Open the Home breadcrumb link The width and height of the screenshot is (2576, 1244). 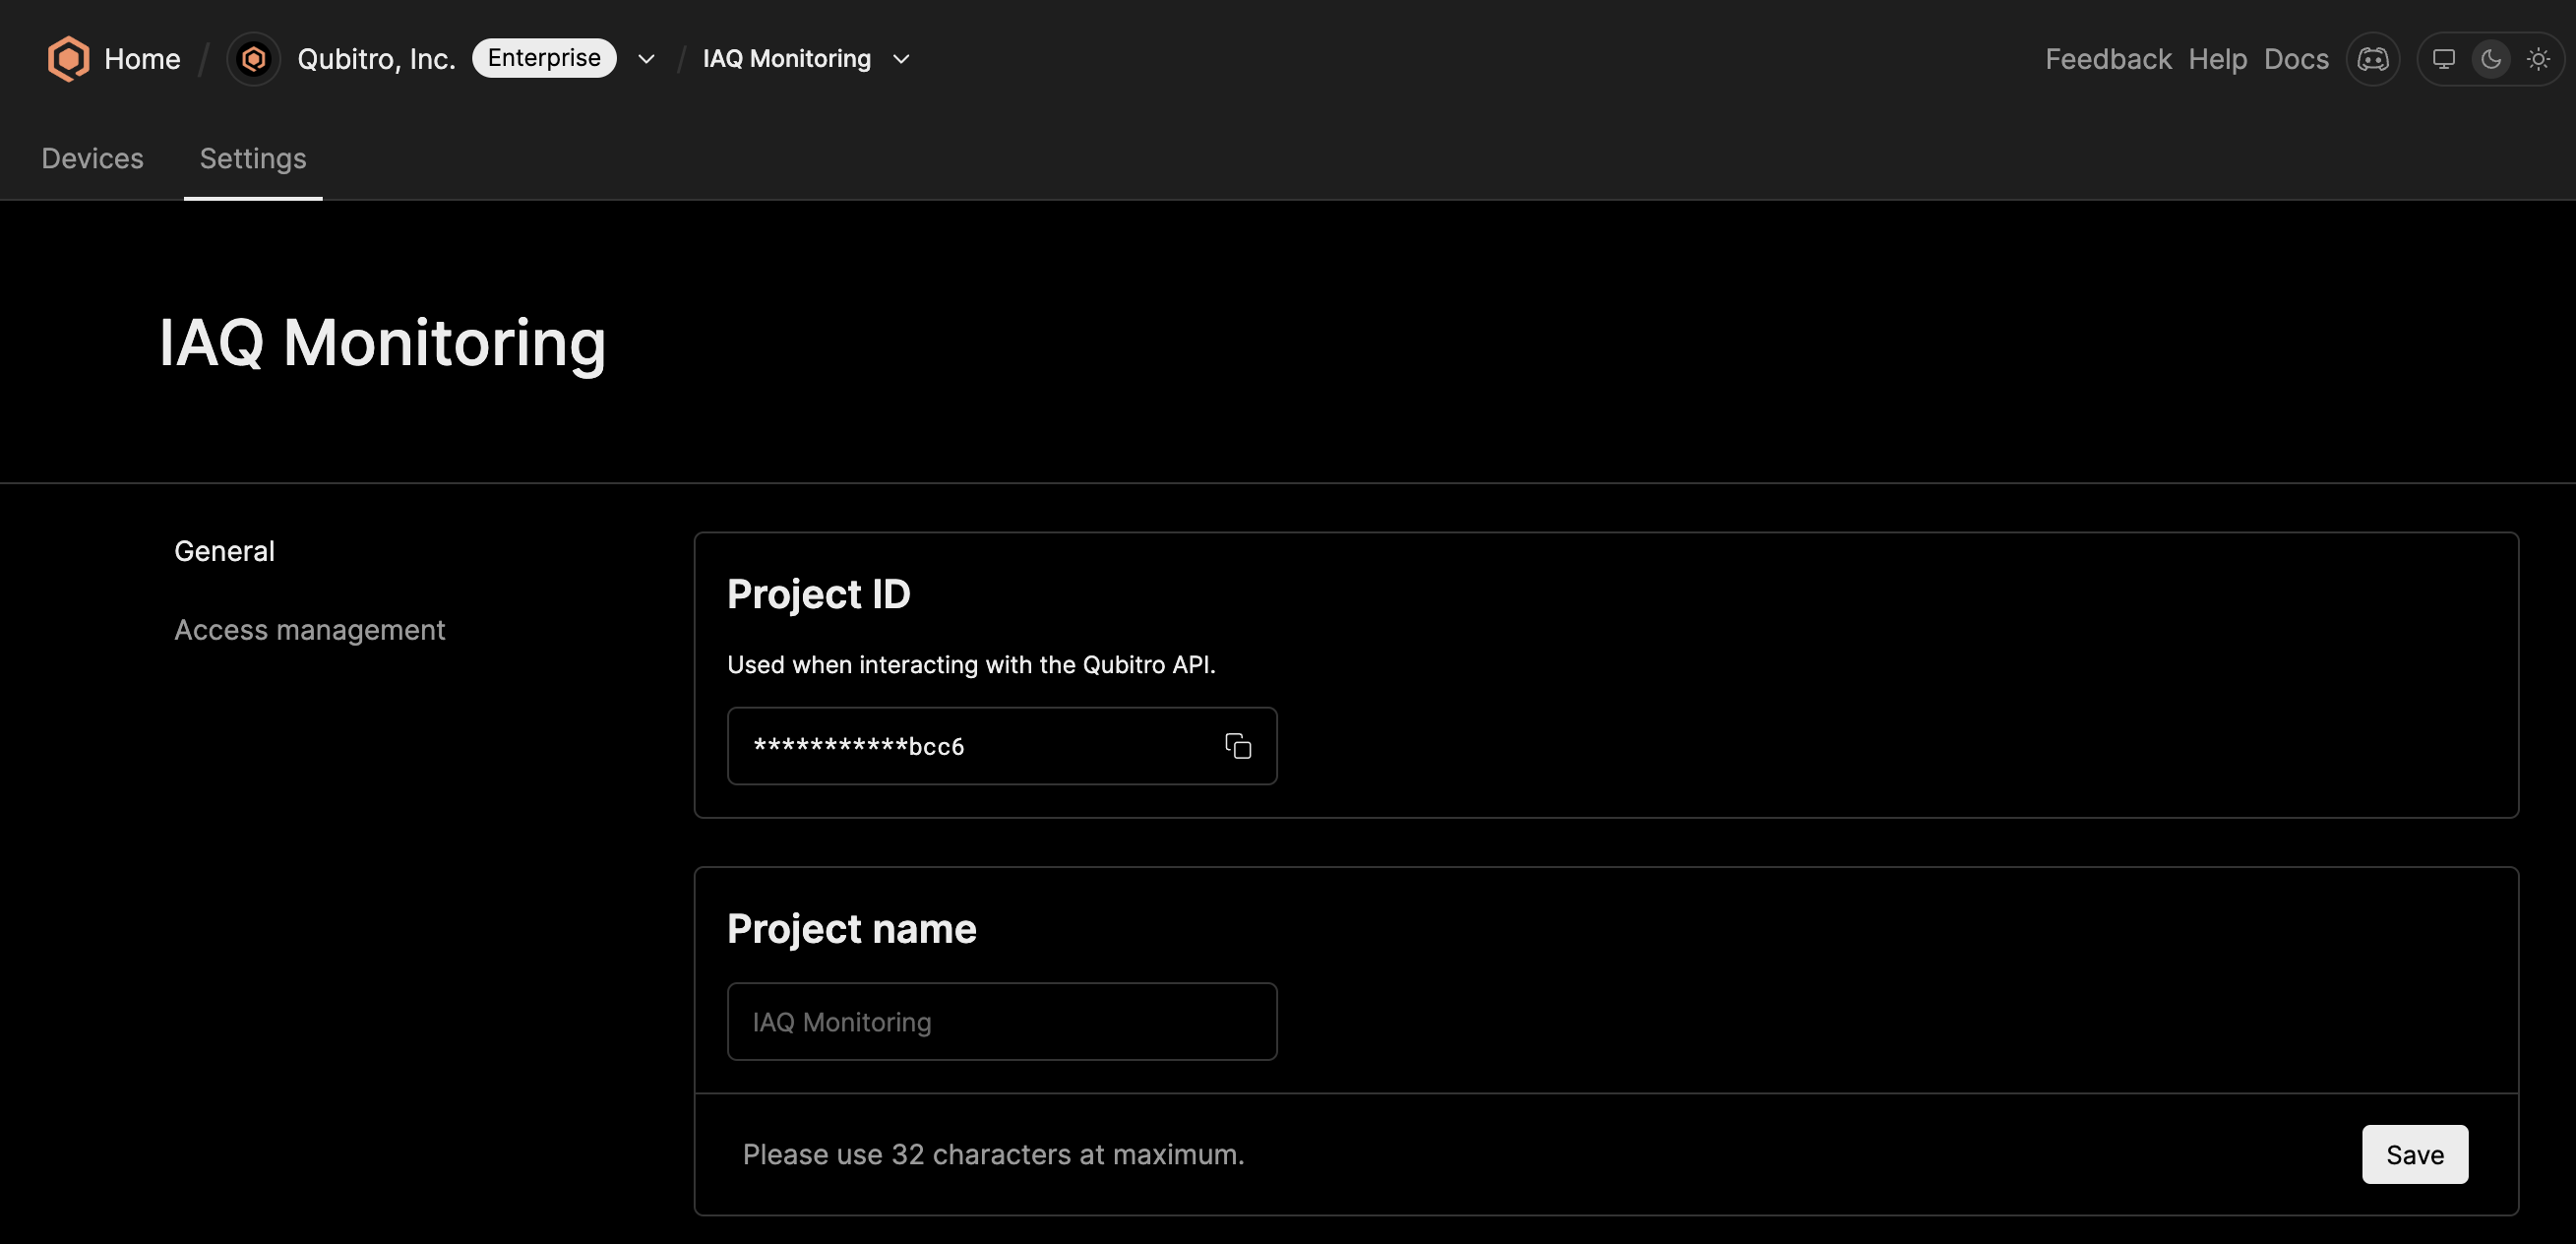[x=142, y=59]
